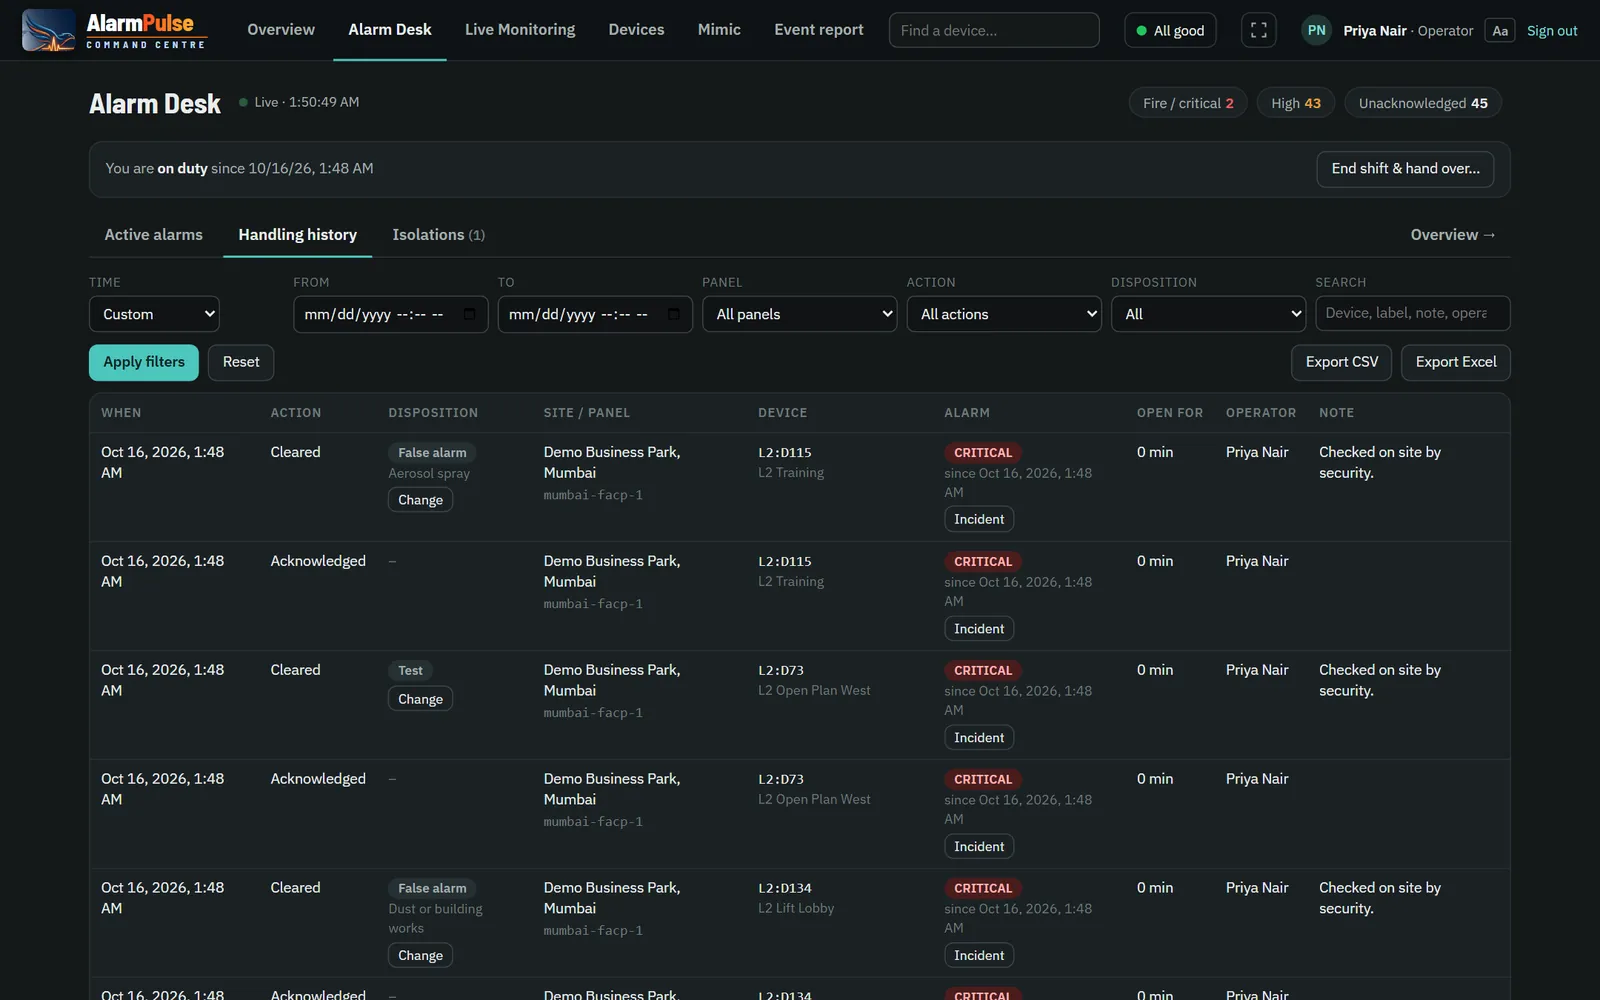Click the AlarmPulse logo icon
Viewport: 1600px width, 1000px height.
(x=48, y=30)
